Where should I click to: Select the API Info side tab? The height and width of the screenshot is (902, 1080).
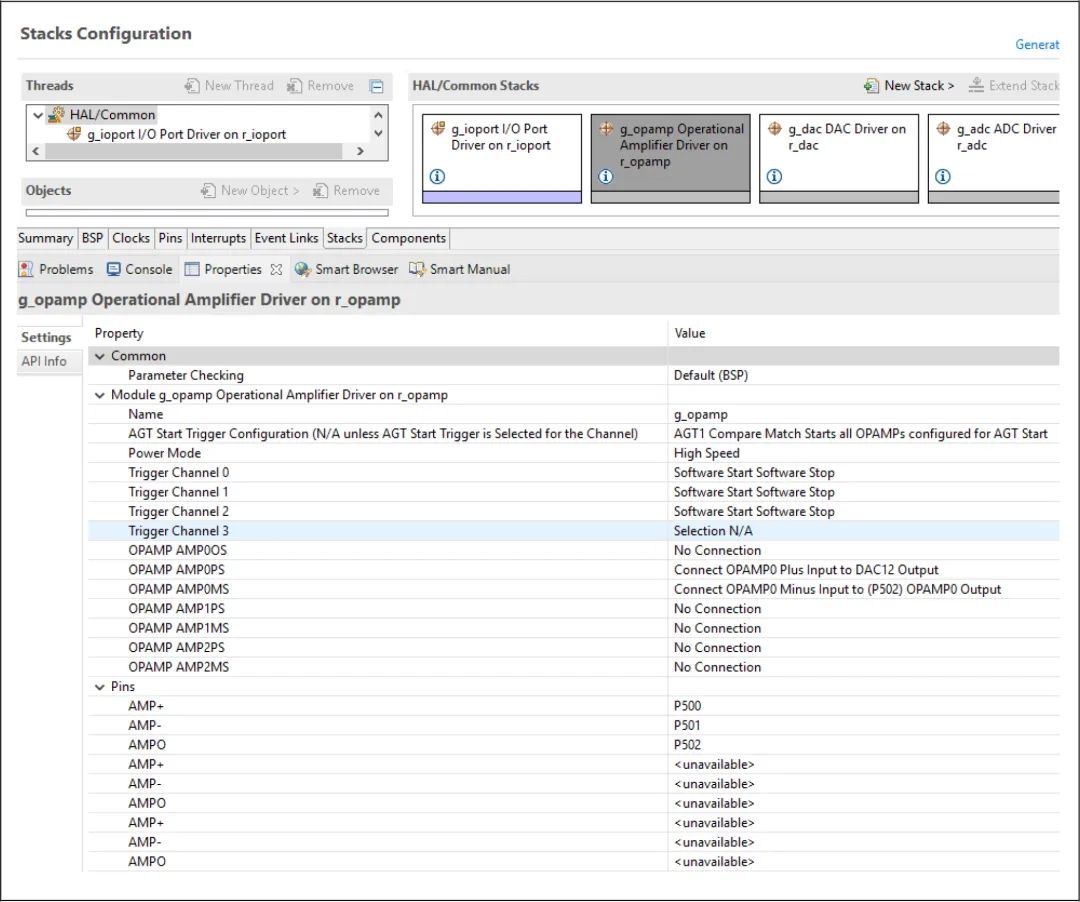(x=44, y=361)
